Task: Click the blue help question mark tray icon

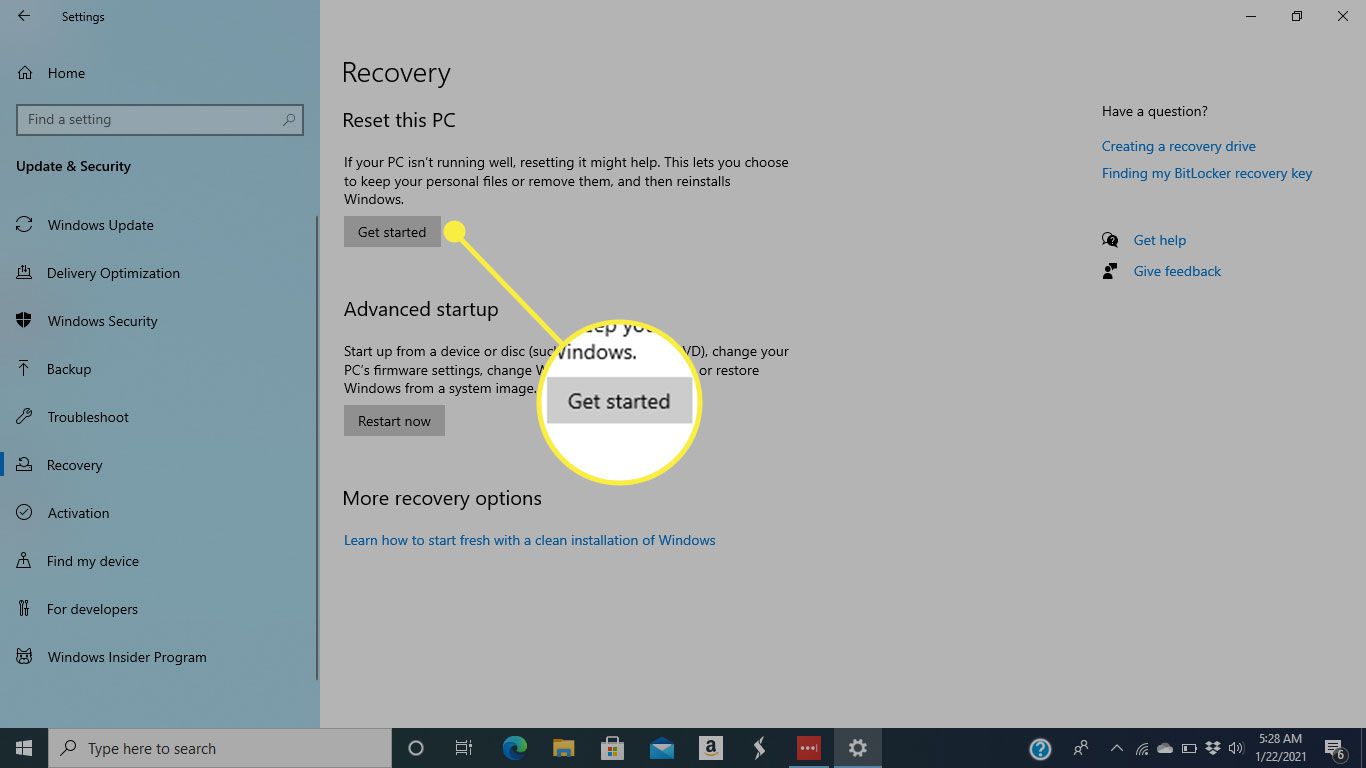Action: point(1040,748)
